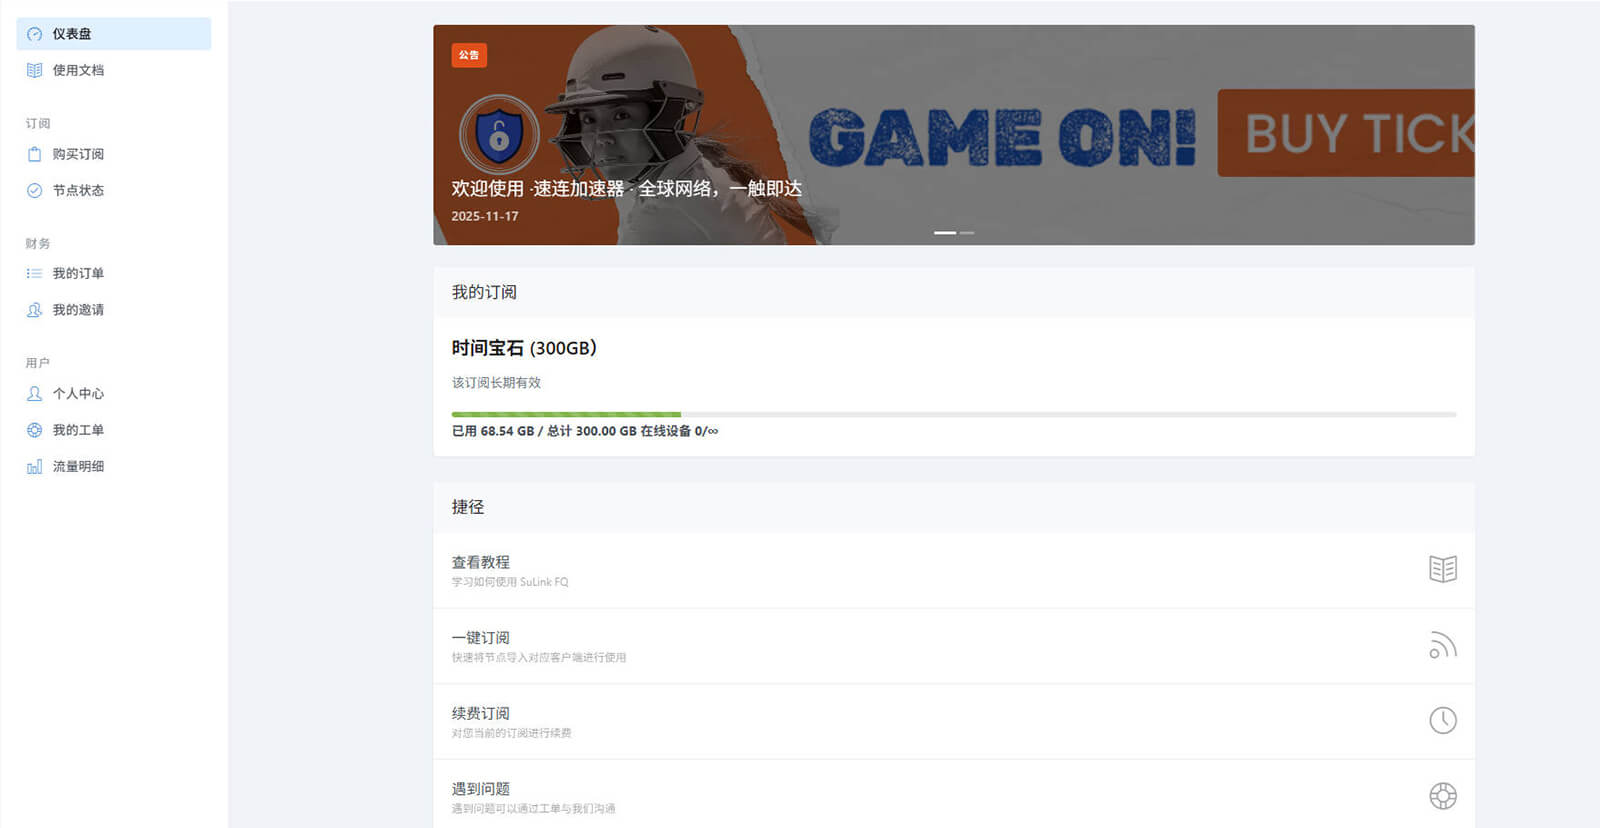Click the 一键订阅 shortcut text
The width and height of the screenshot is (1600, 828).
tap(480, 638)
